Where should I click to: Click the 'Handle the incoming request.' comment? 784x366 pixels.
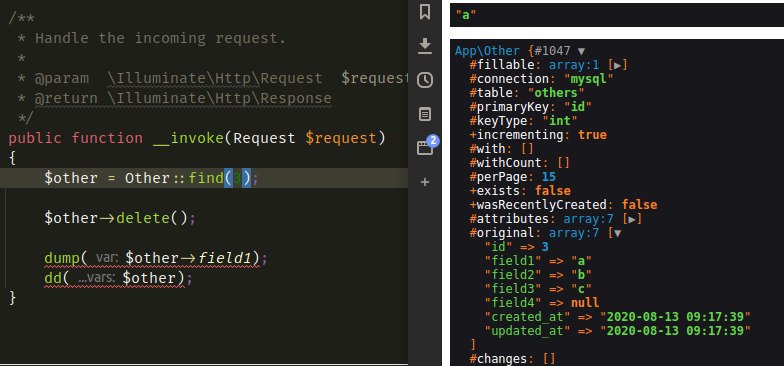160,38
